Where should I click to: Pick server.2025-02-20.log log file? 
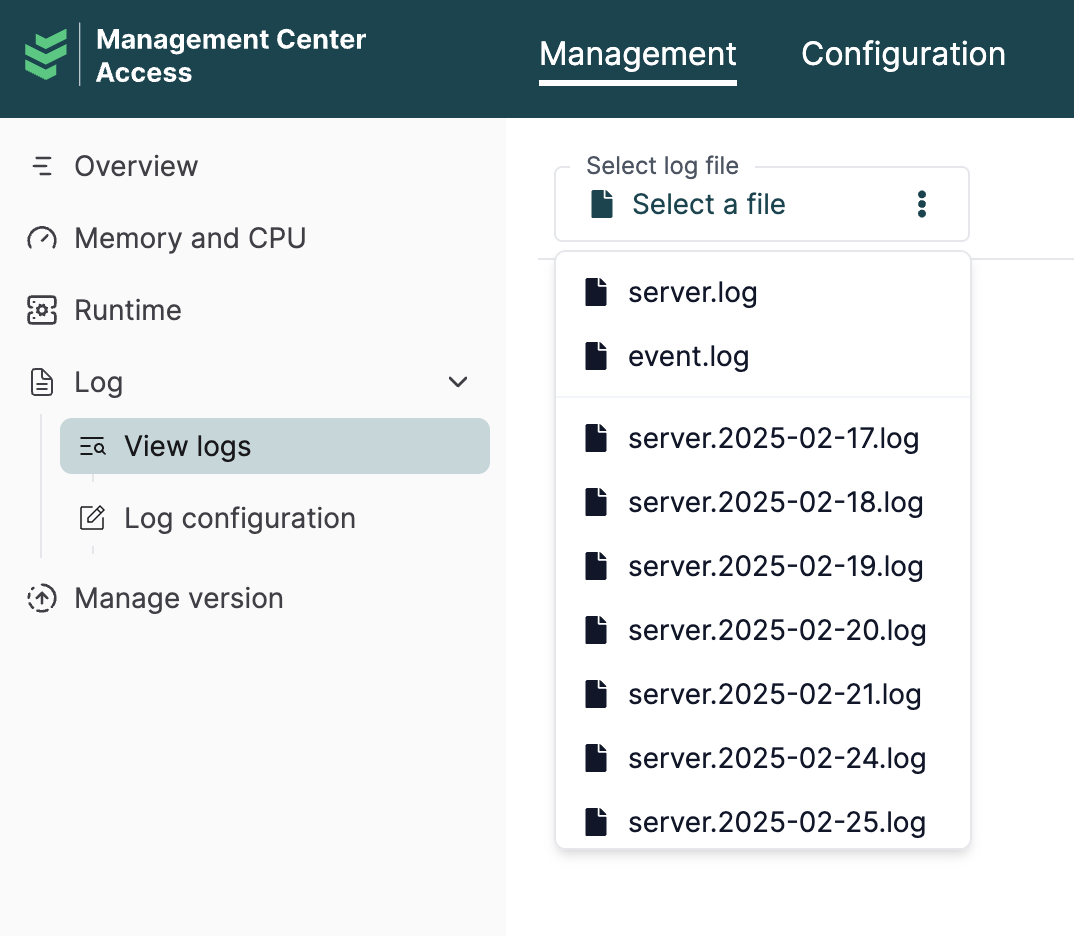[x=777, y=630]
